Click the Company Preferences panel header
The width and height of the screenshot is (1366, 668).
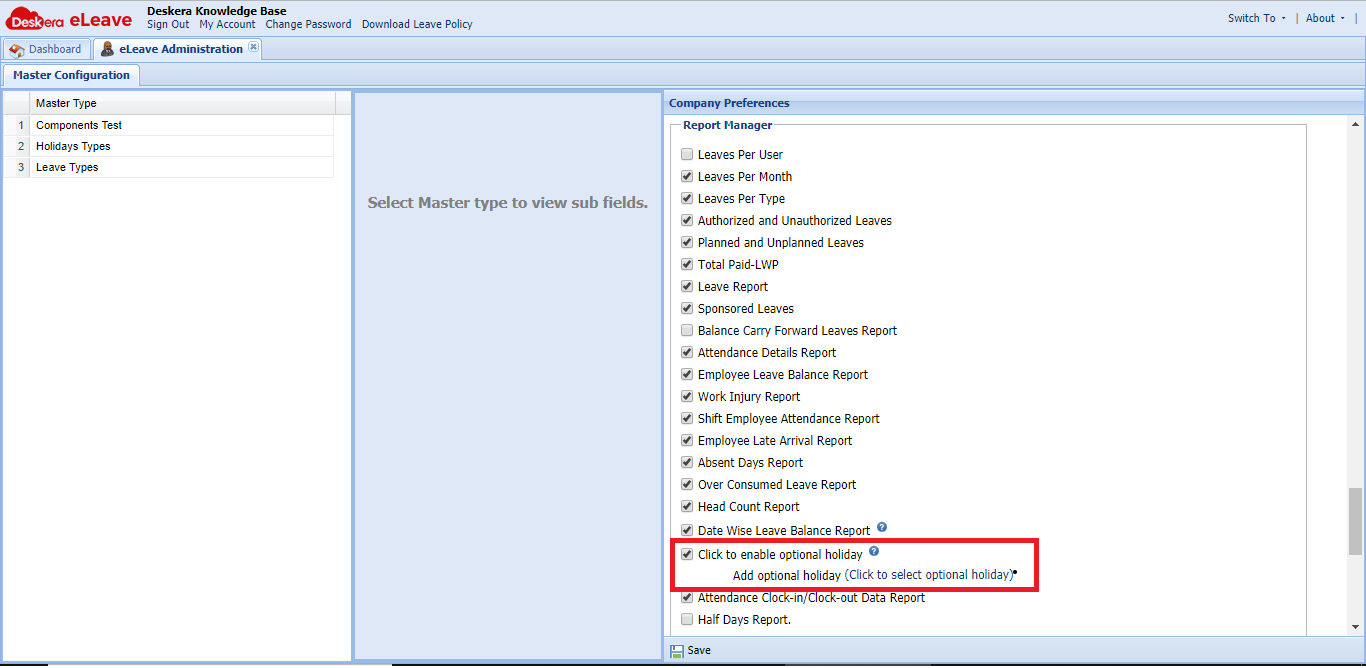(1014, 103)
